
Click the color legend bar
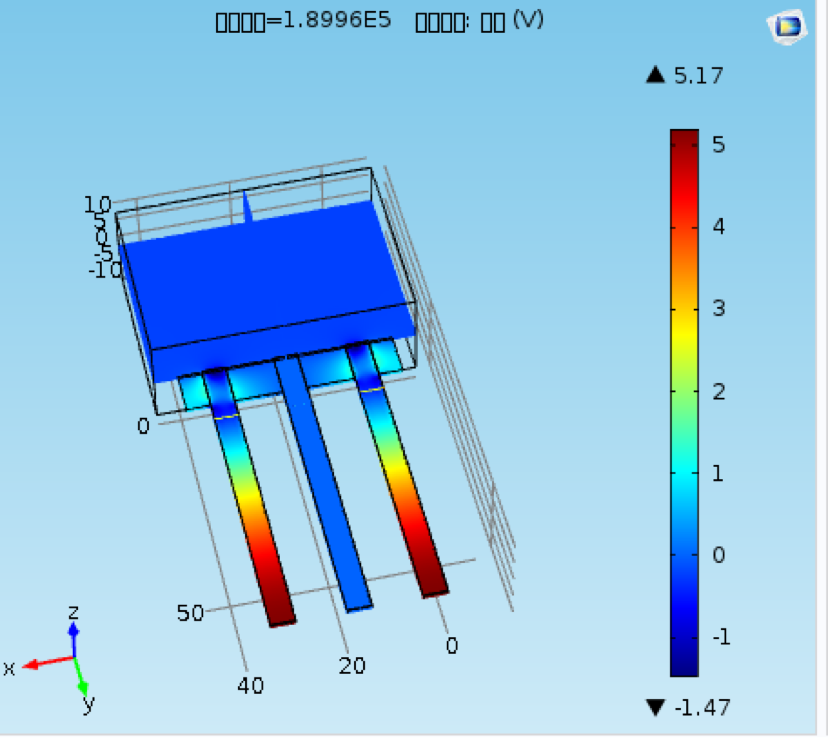click(684, 403)
